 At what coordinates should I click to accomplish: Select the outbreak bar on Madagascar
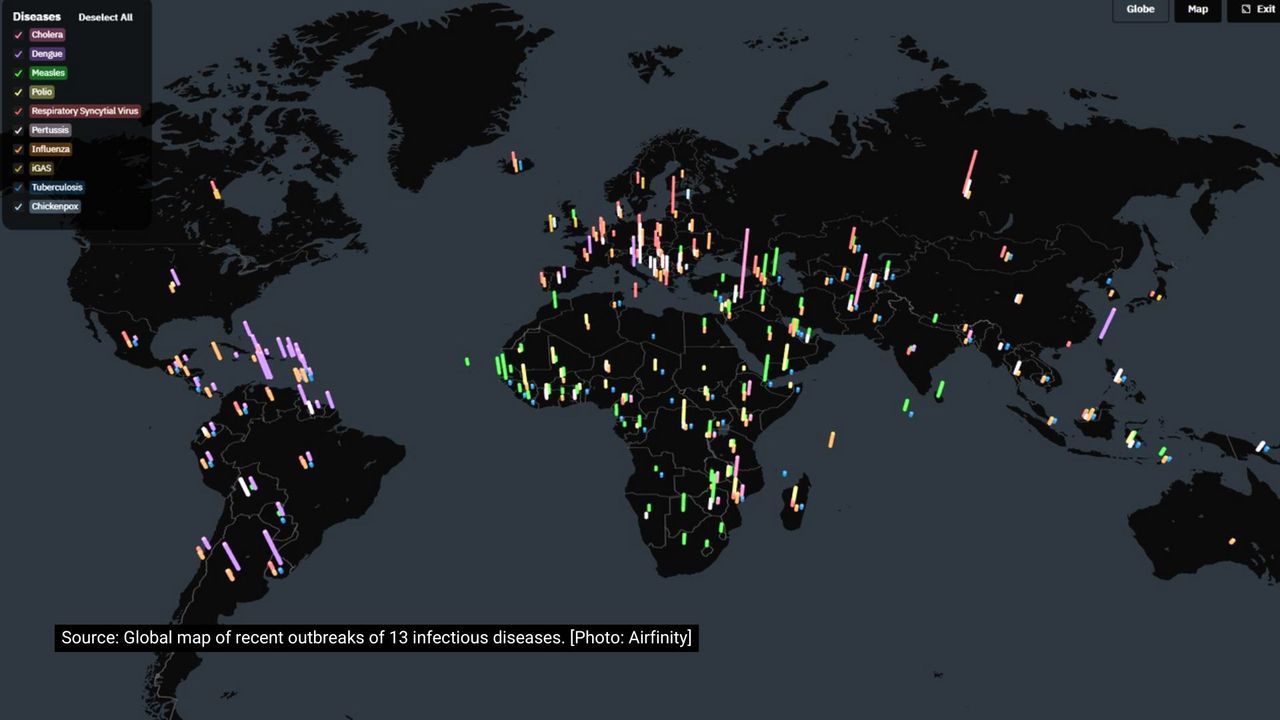click(x=795, y=496)
